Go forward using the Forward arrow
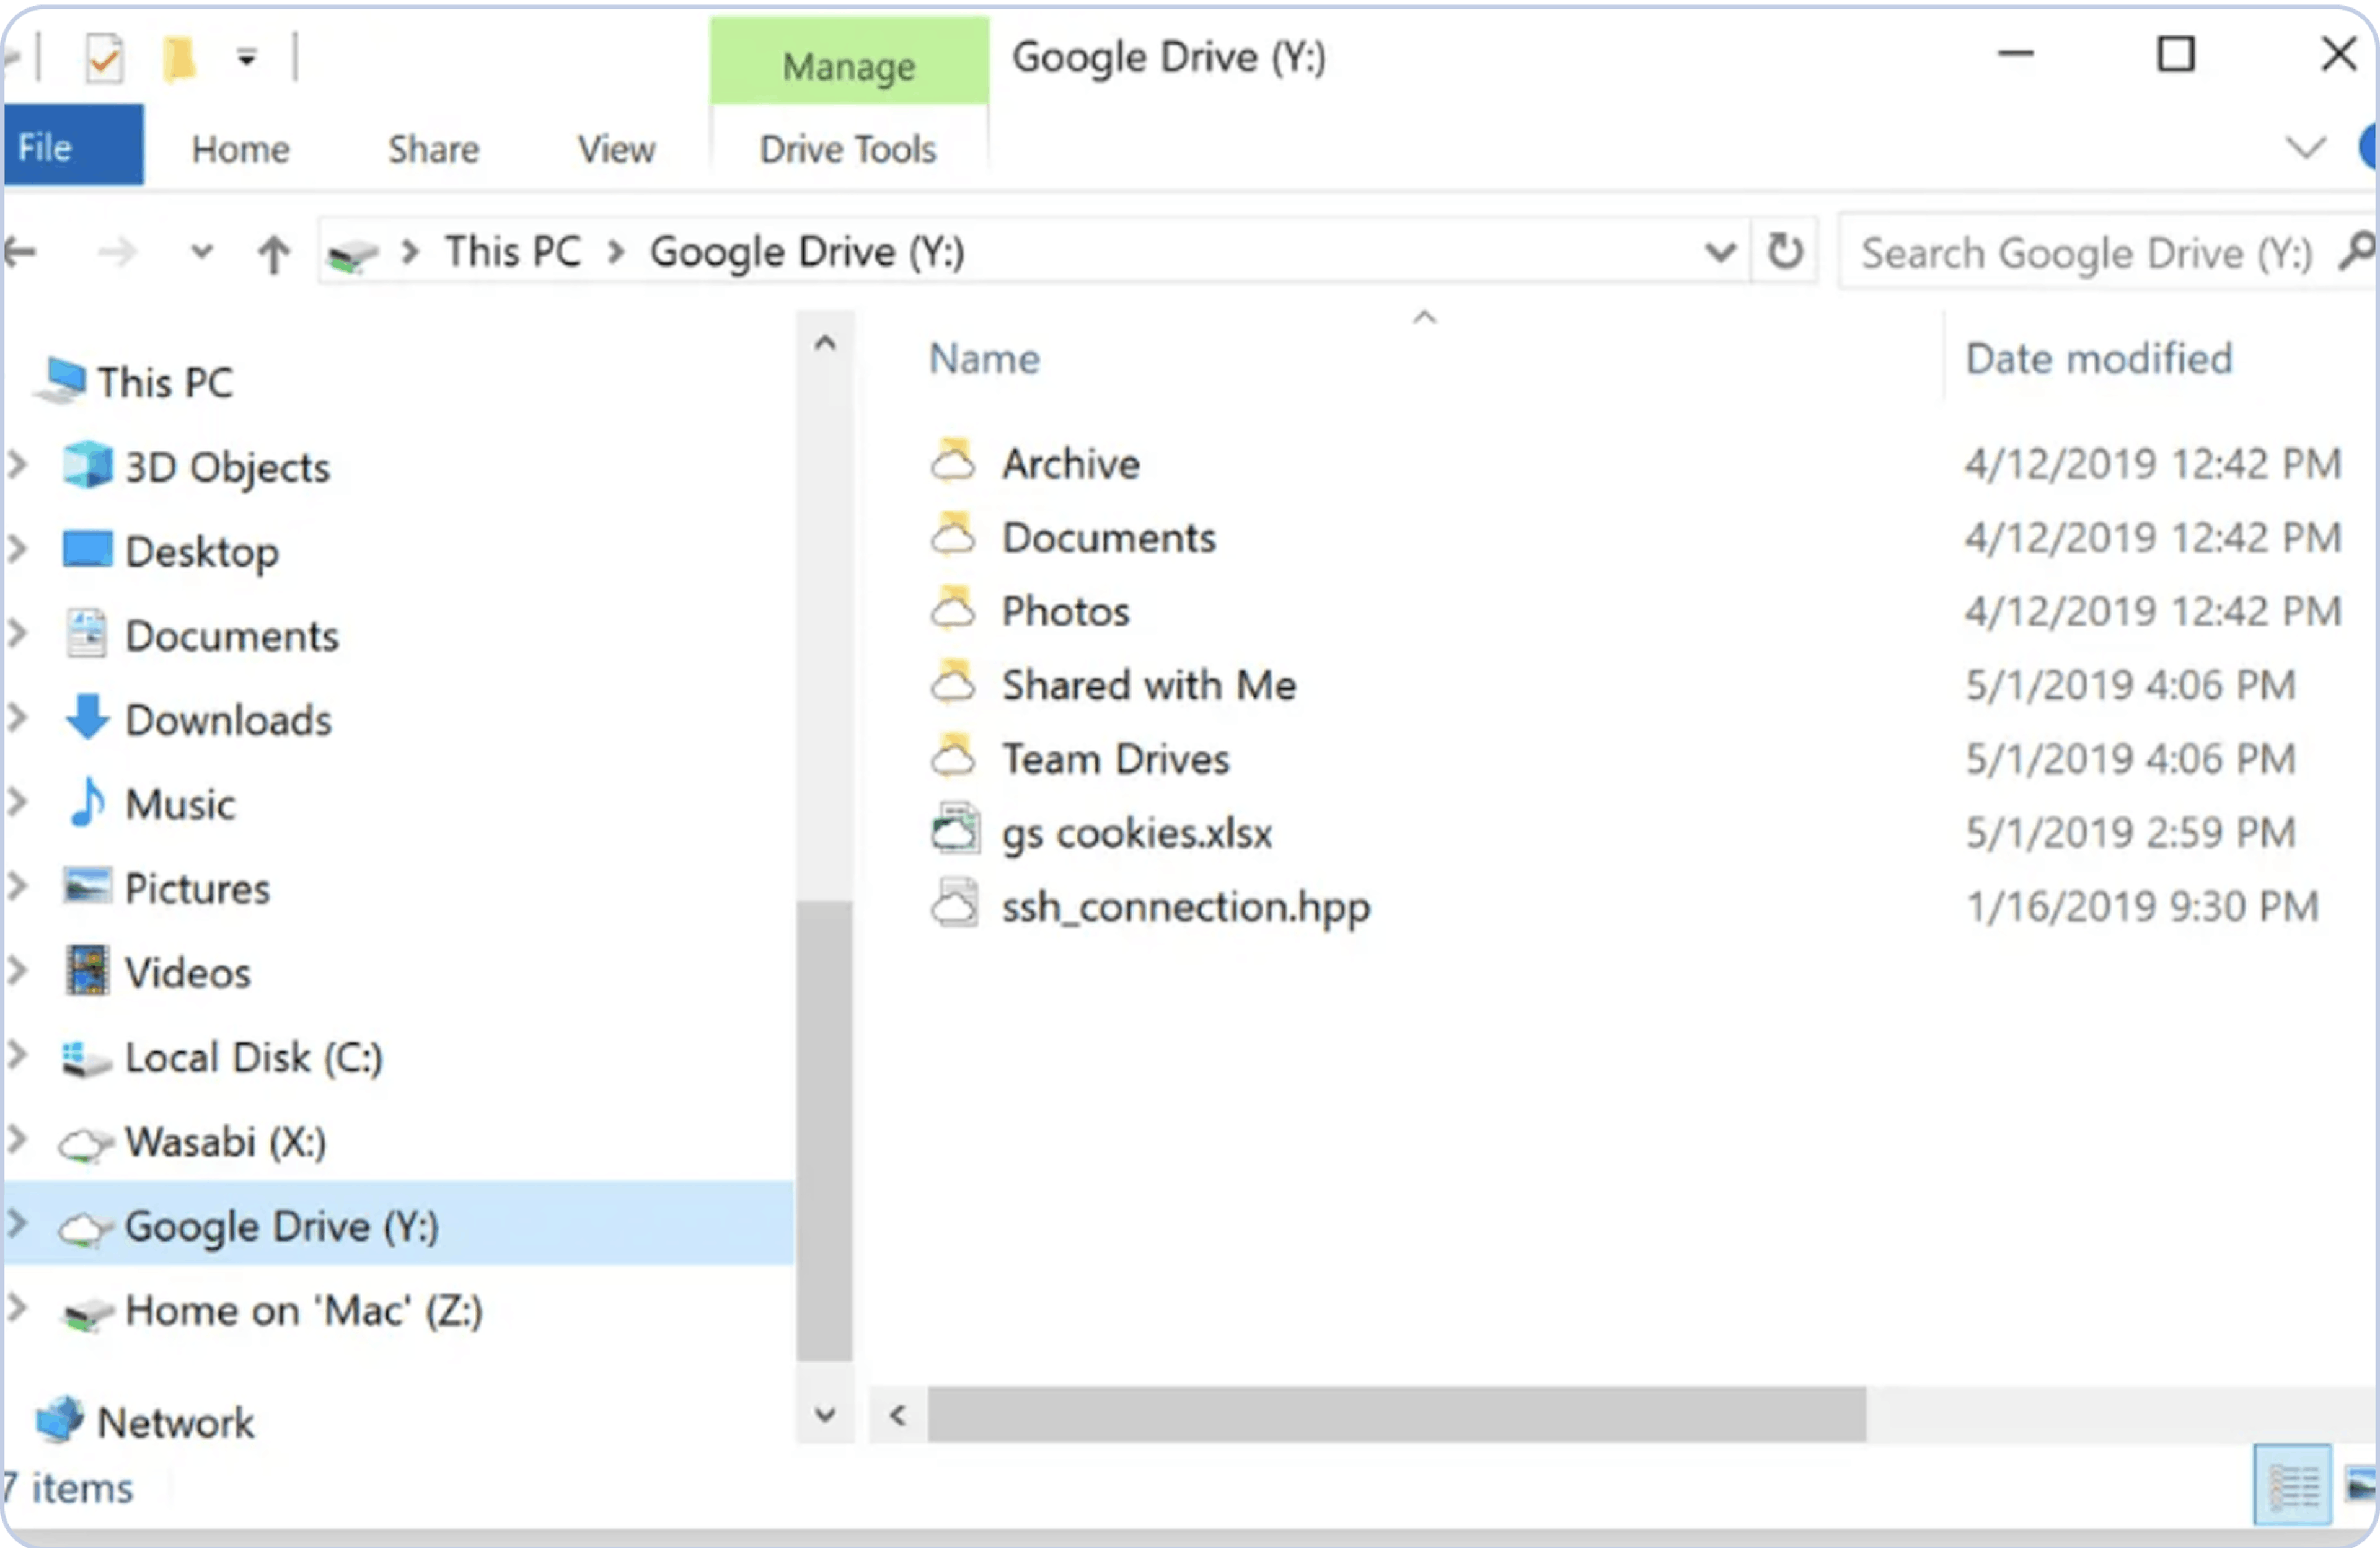Image resolution: width=2380 pixels, height=1548 pixels. click(x=118, y=251)
